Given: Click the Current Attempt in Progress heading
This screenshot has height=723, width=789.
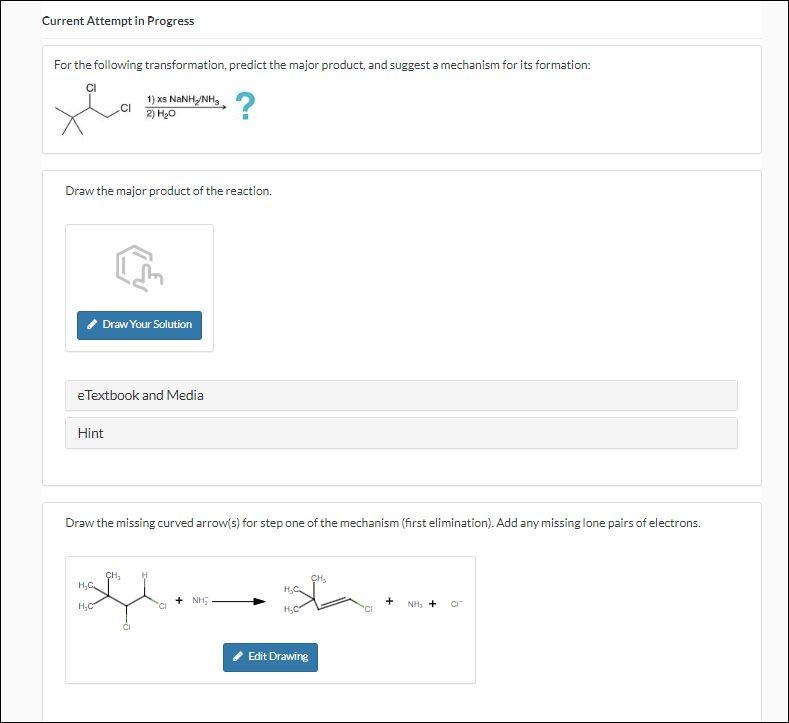Looking at the screenshot, I should (118, 21).
